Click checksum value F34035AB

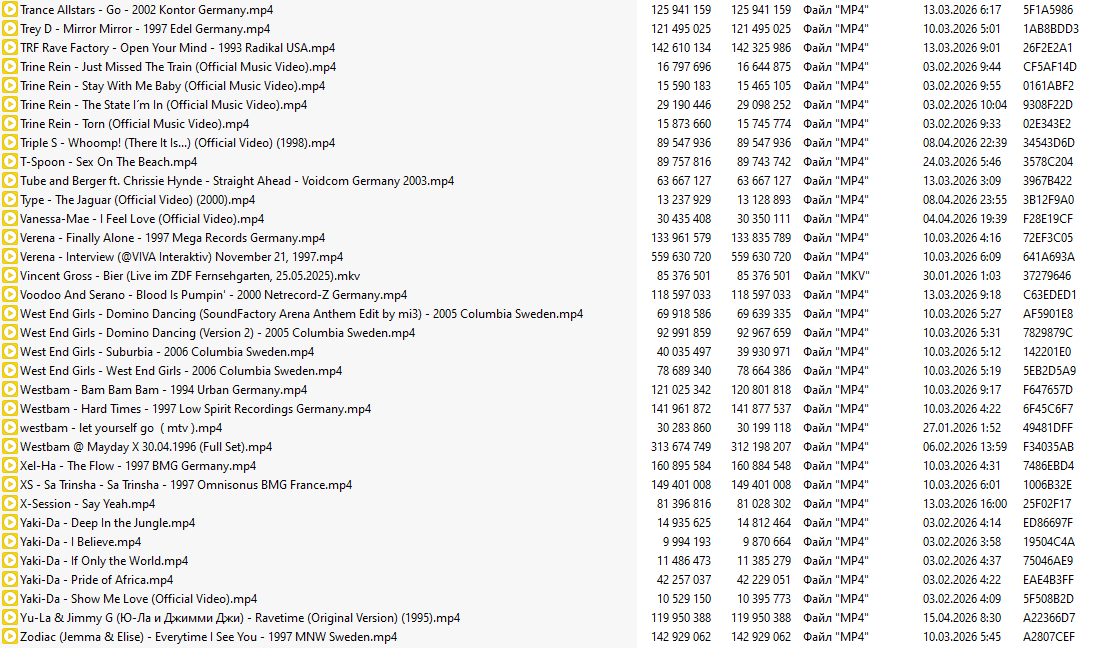pos(1048,447)
